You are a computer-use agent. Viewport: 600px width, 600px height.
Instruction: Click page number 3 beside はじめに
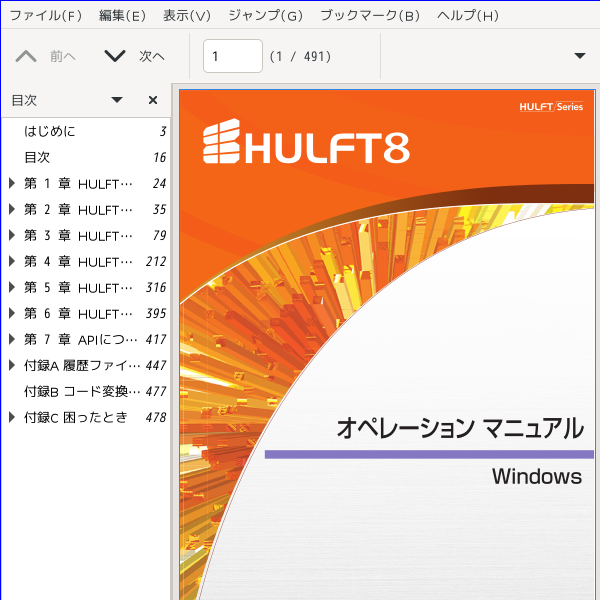(163, 132)
